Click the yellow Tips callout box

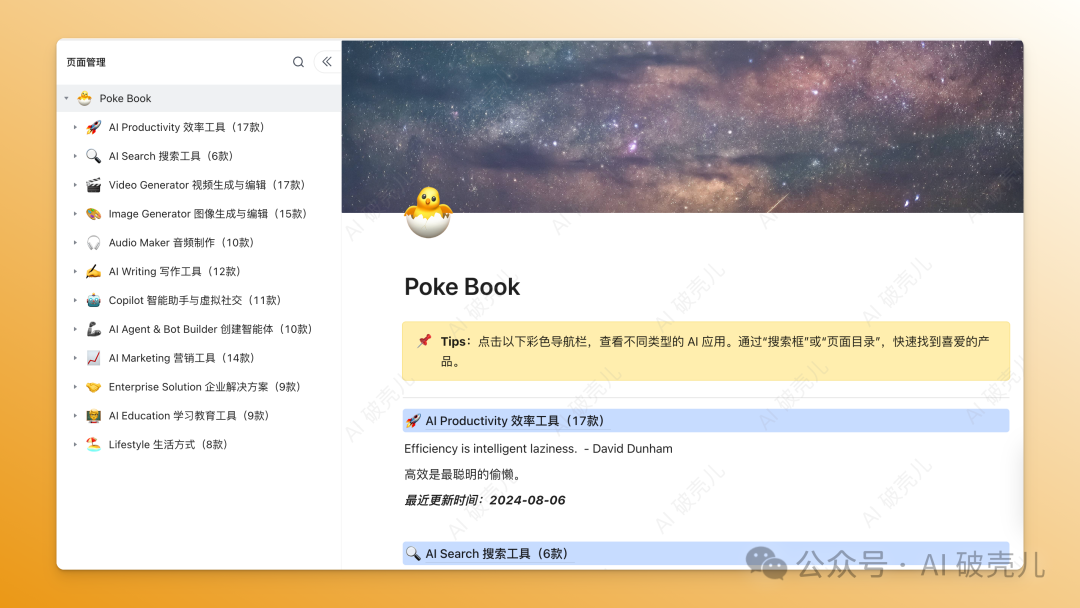pyautogui.click(x=705, y=350)
